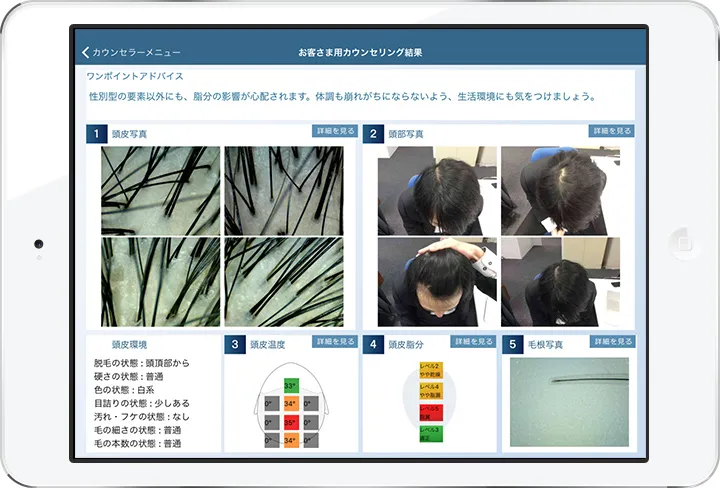Click the red 35° temperature cell

coord(290,422)
